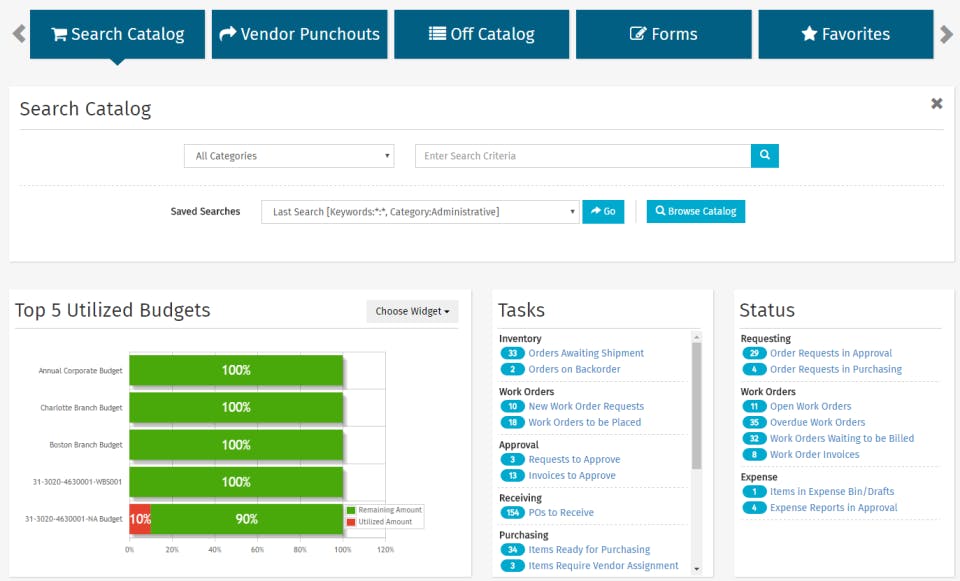
Task: Click the Tasks panel scrollbar
Action: pos(696,400)
